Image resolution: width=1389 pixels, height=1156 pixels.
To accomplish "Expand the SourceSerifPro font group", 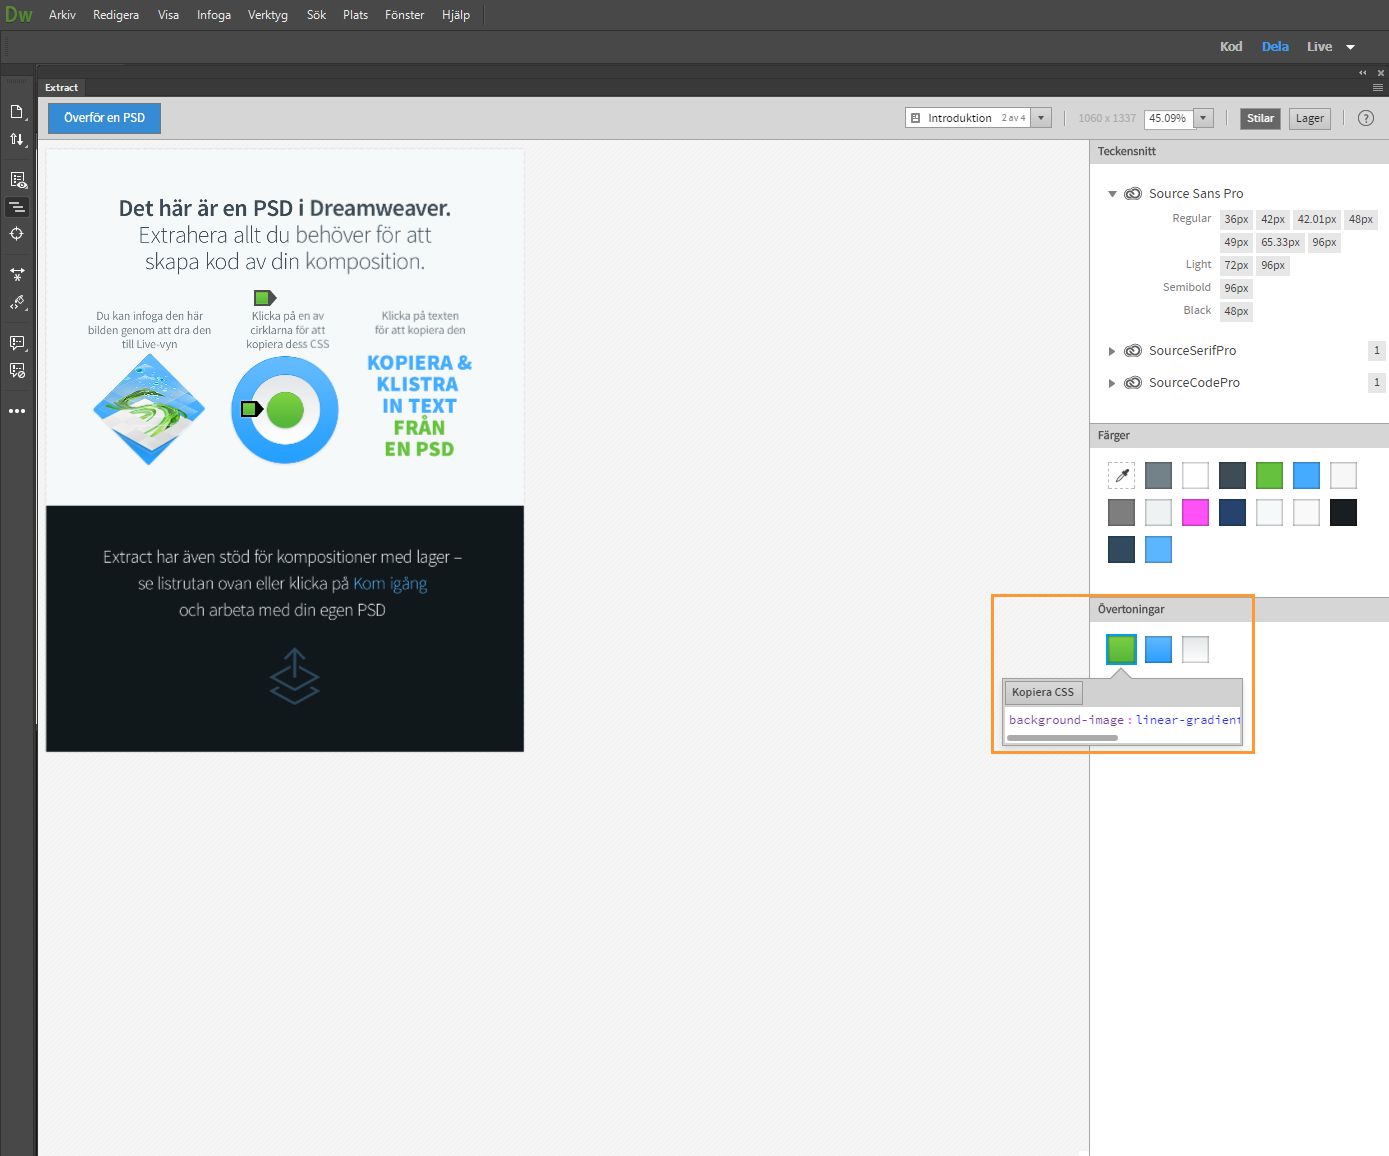I will [1112, 351].
